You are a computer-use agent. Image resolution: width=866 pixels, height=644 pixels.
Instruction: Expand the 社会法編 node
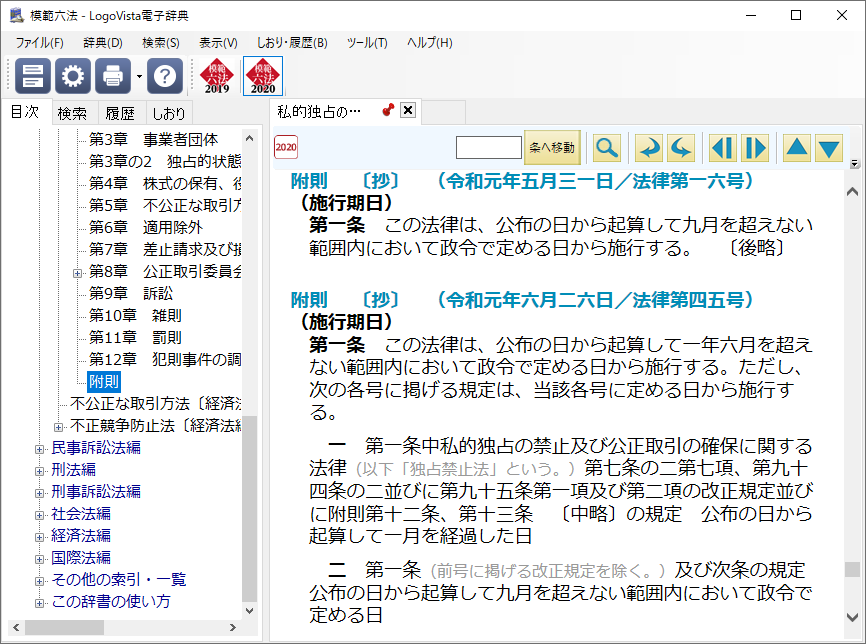coord(39,515)
